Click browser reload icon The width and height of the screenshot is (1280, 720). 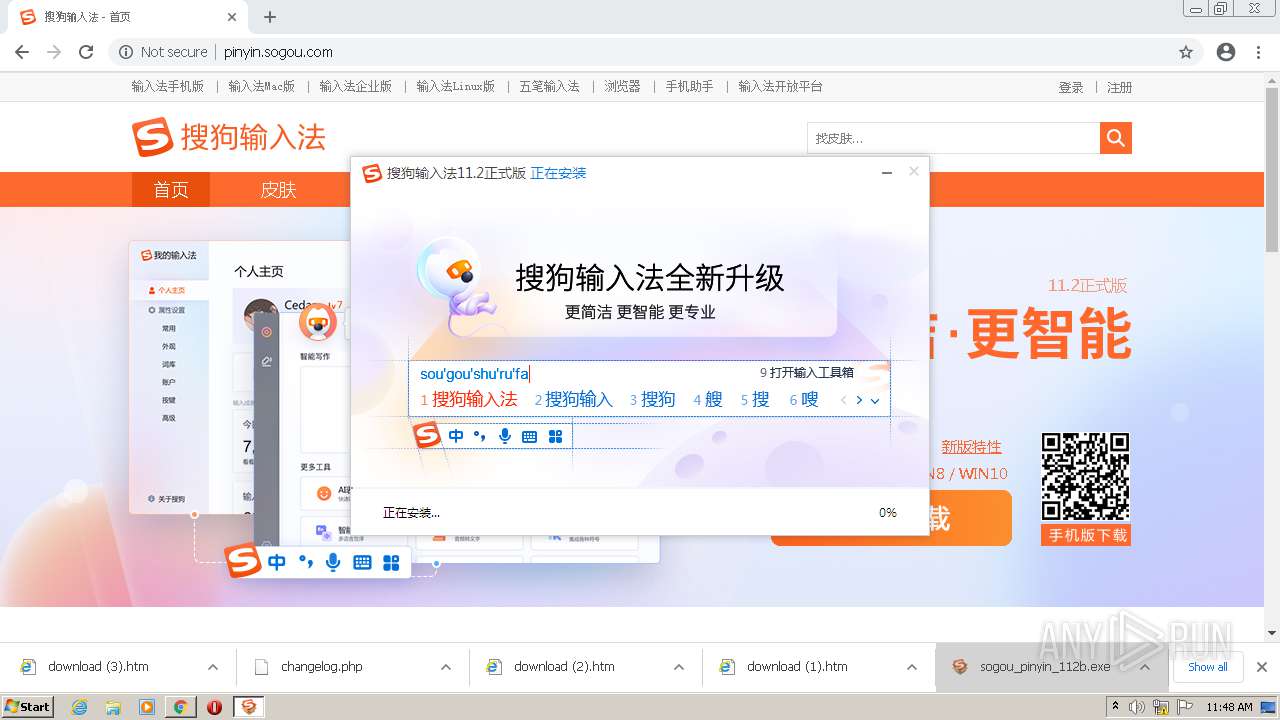(x=86, y=52)
